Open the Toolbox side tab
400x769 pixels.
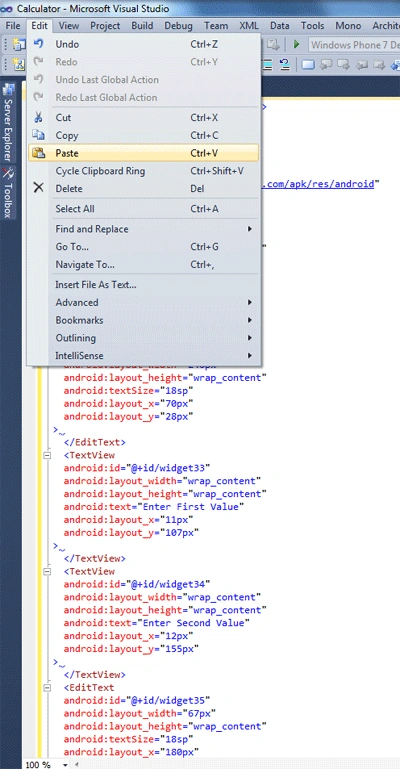8,192
